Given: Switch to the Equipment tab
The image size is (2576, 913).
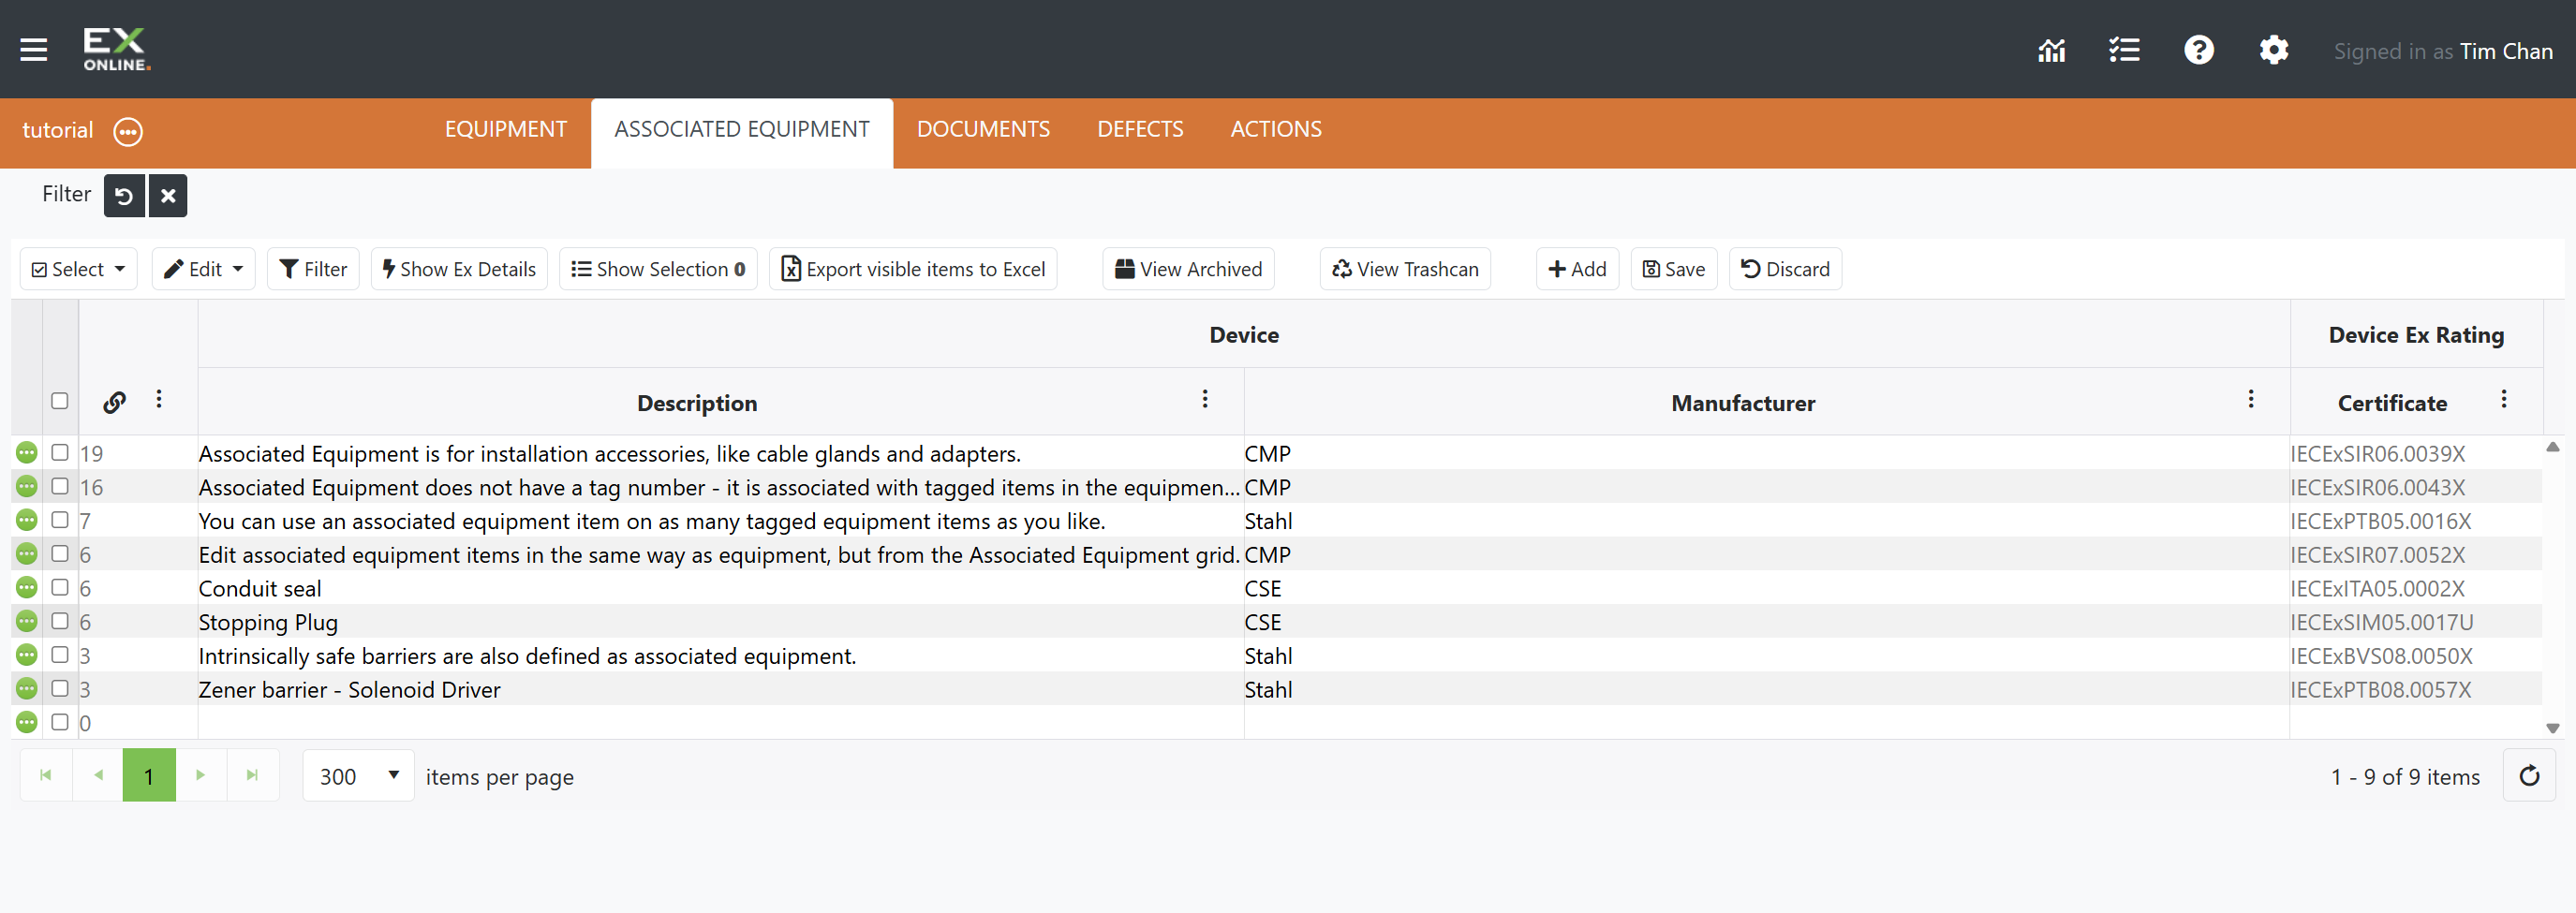Looking at the screenshot, I should (x=506, y=130).
